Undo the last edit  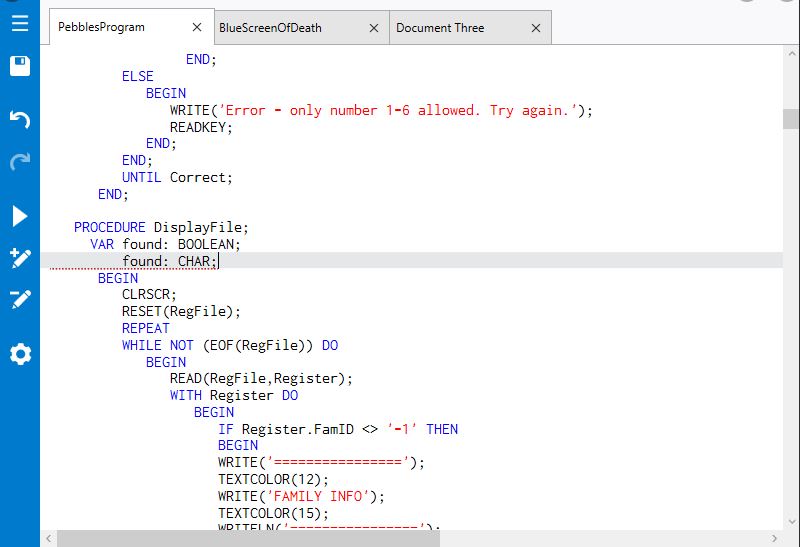point(20,119)
